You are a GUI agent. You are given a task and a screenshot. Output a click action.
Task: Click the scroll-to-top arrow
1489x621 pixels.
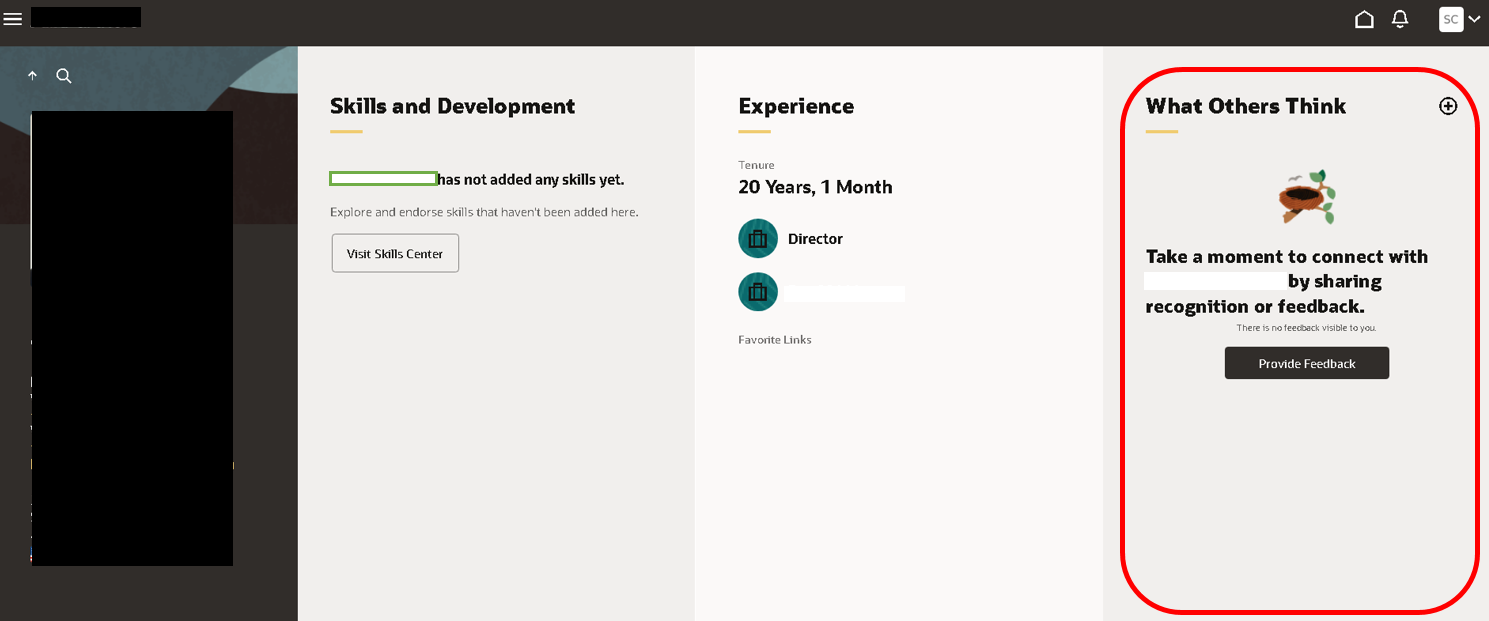click(32, 75)
